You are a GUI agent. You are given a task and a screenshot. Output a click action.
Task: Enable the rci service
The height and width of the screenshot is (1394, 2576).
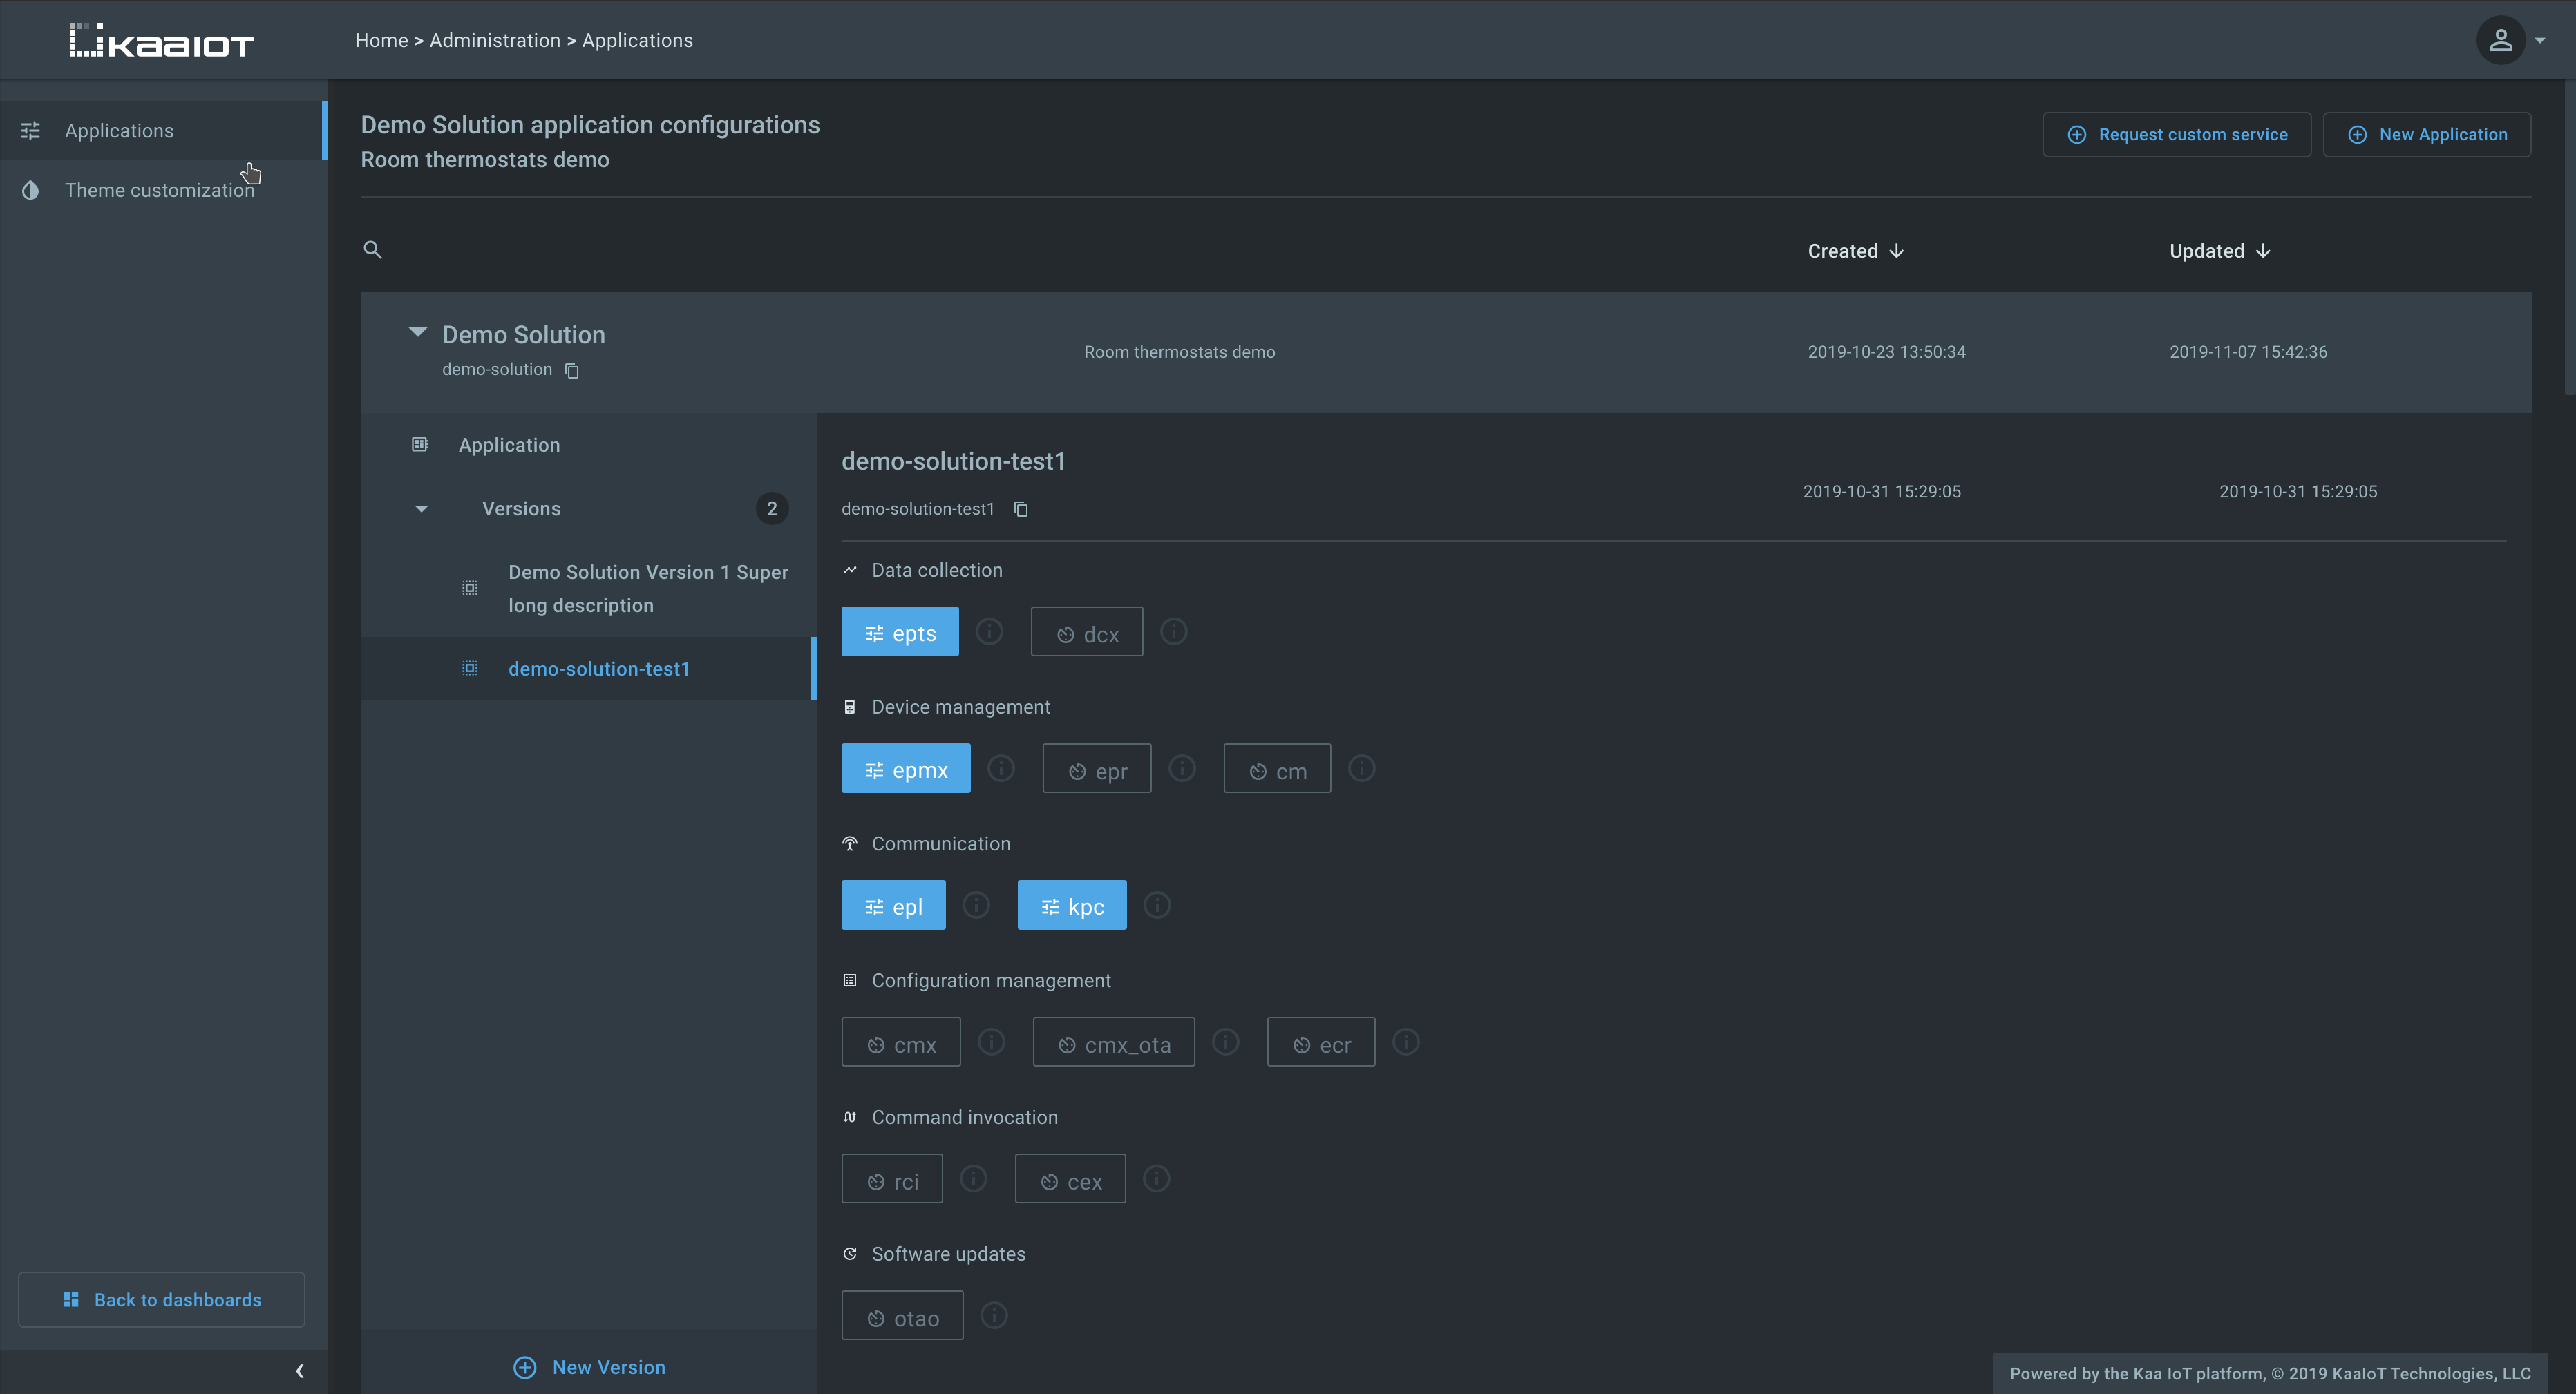892,1178
